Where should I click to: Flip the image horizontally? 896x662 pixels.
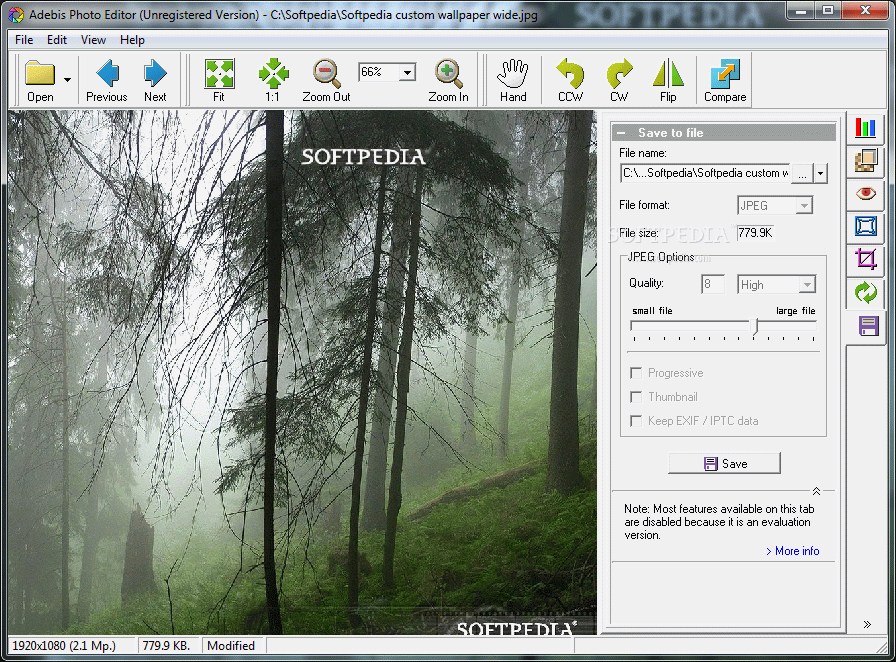tap(668, 81)
